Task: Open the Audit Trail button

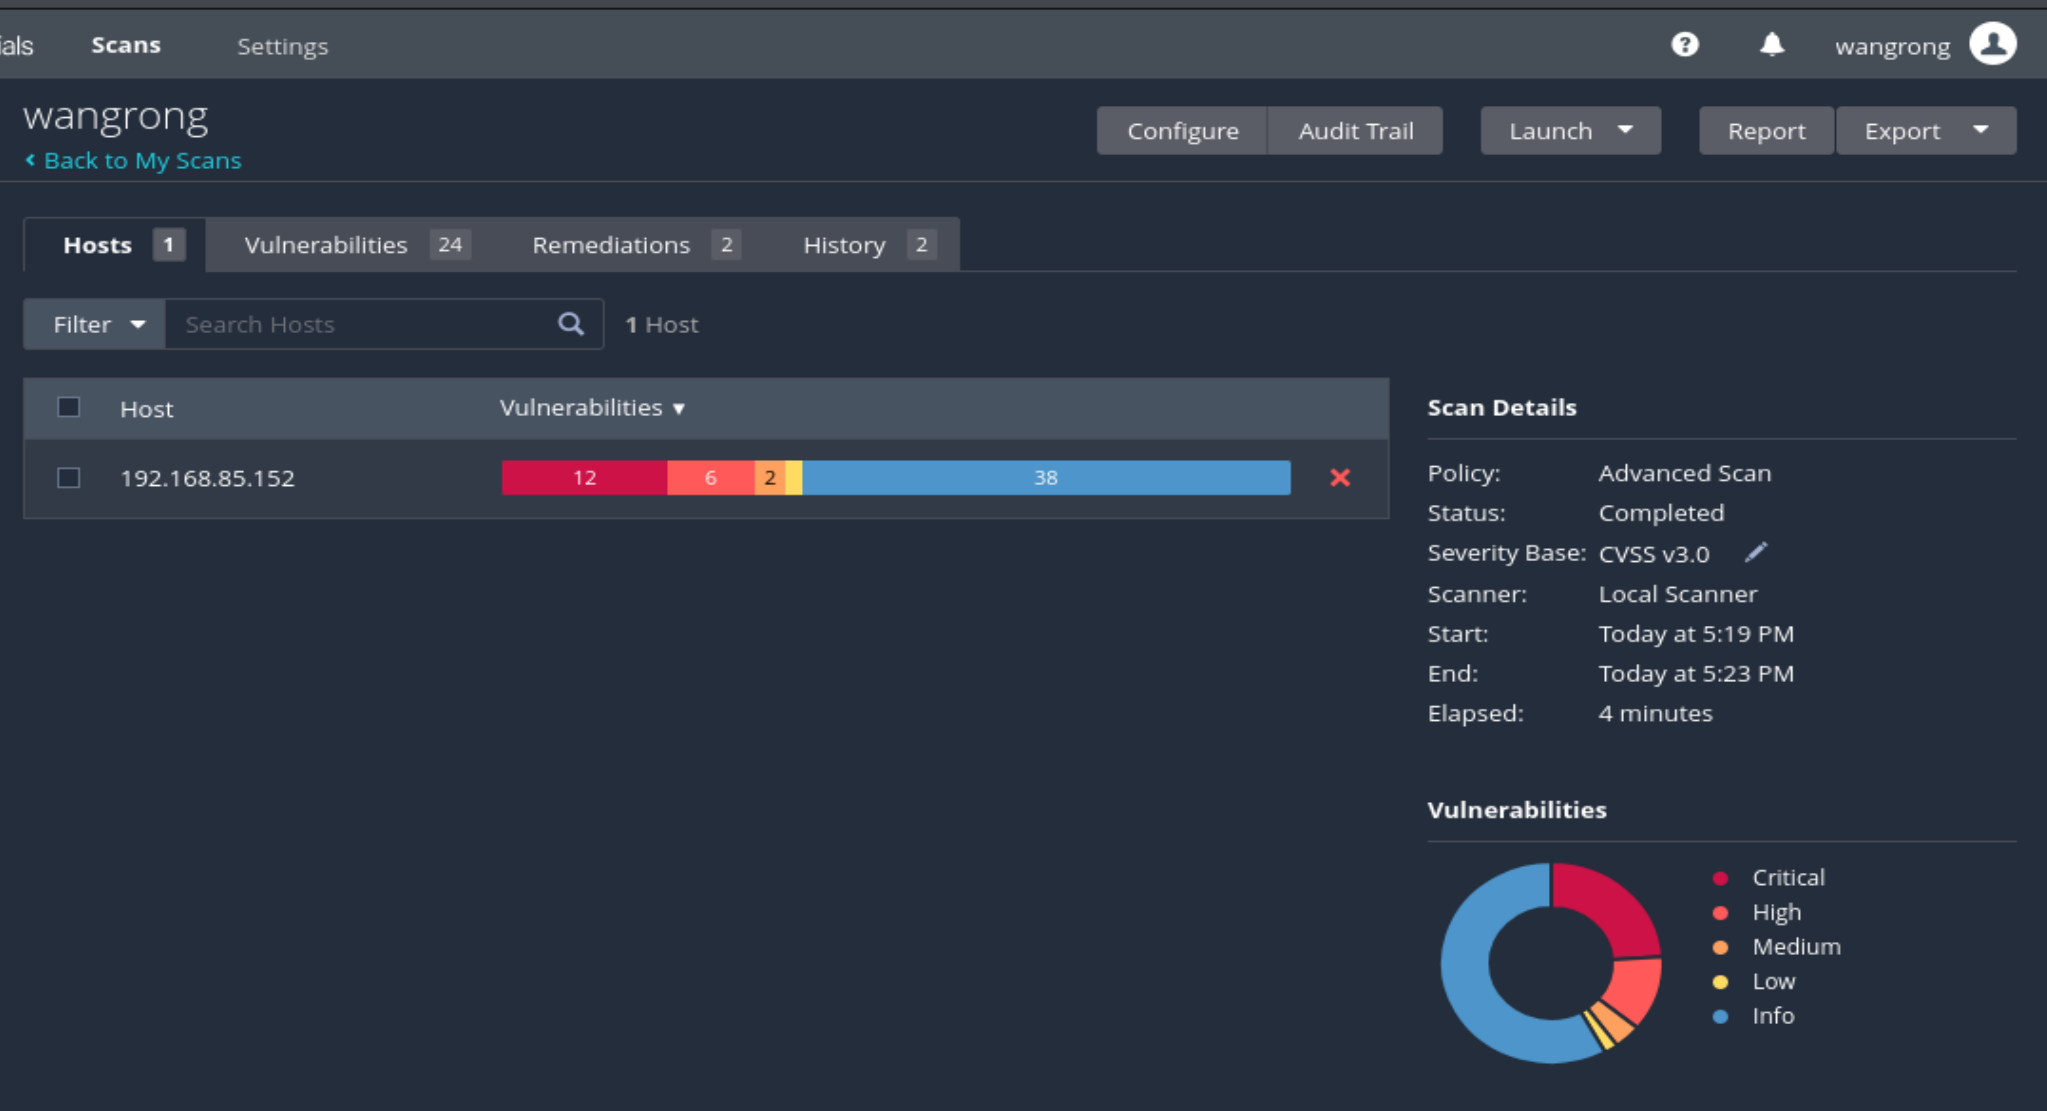Action: [1355, 131]
